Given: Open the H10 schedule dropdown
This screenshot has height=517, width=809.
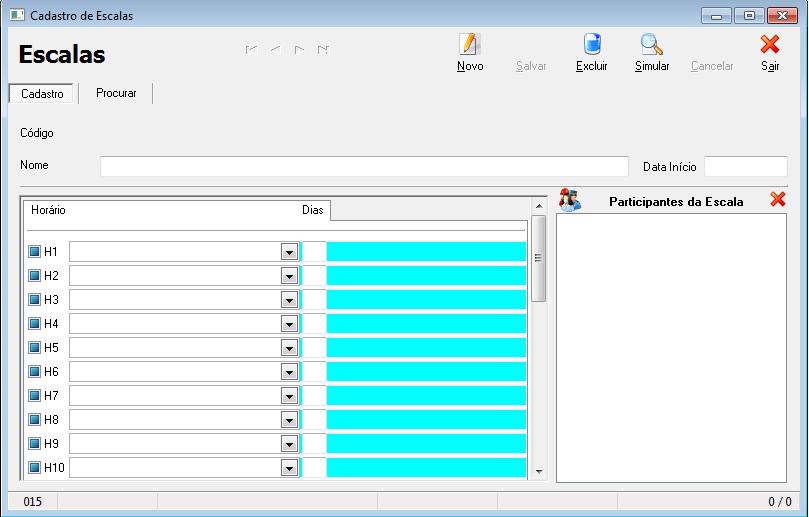Looking at the screenshot, I should point(289,468).
